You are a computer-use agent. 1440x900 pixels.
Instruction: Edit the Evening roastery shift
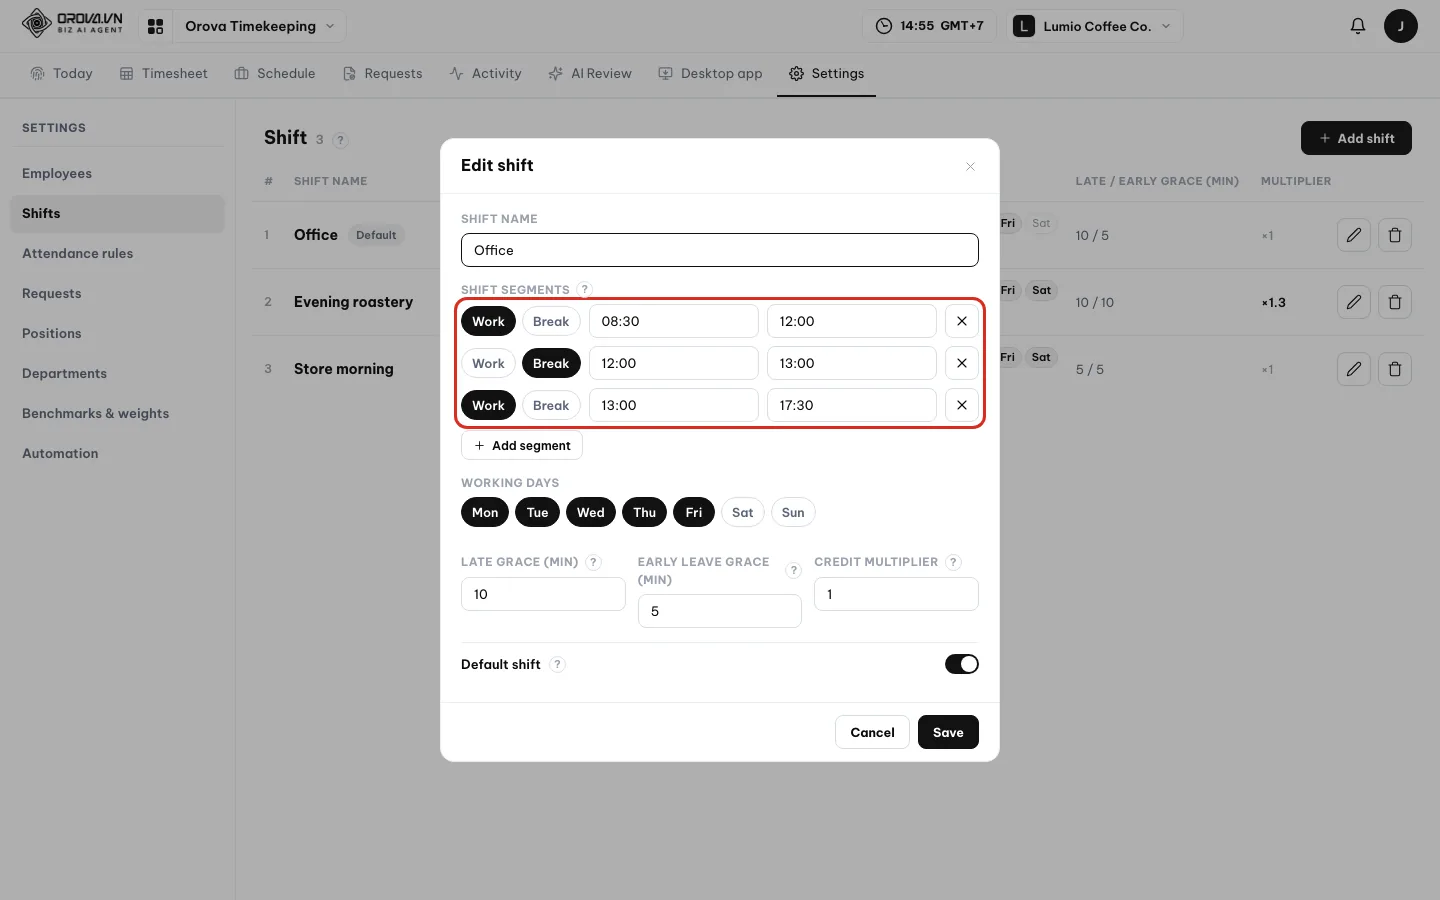coord(1353,302)
